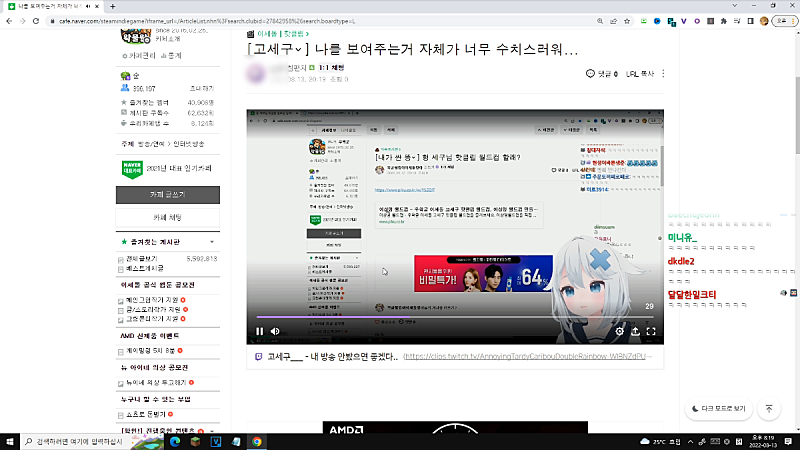Click the scroll-to-top arrow button
The width and height of the screenshot is (800, 450).
(x=769, y=409)
